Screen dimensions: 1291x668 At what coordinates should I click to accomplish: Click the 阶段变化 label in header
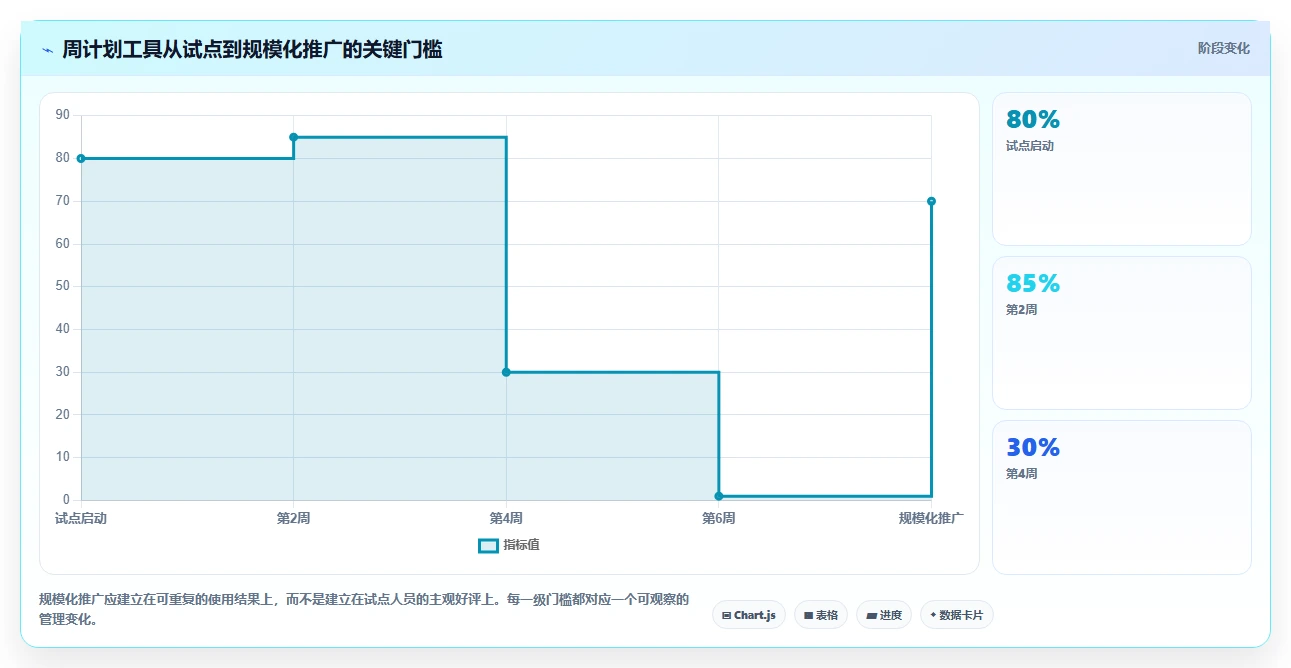pyautogui.click(x=1223, y=48)
